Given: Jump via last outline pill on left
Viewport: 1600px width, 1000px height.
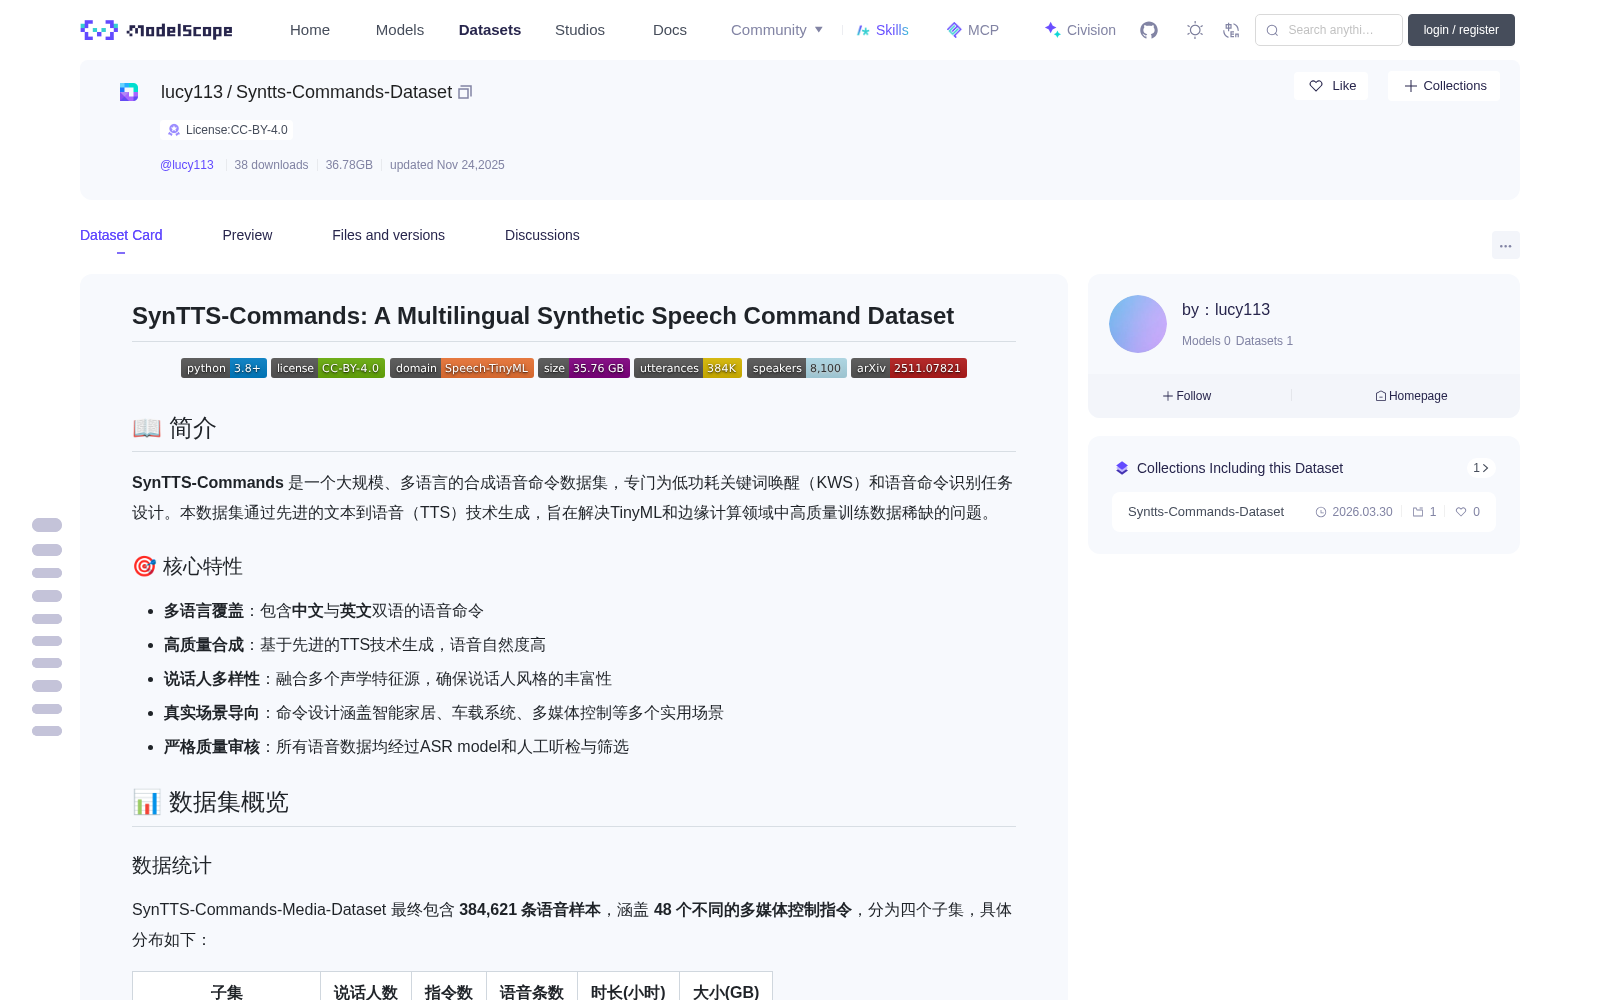Looking at the screenshot, I should tap(47, 731).
